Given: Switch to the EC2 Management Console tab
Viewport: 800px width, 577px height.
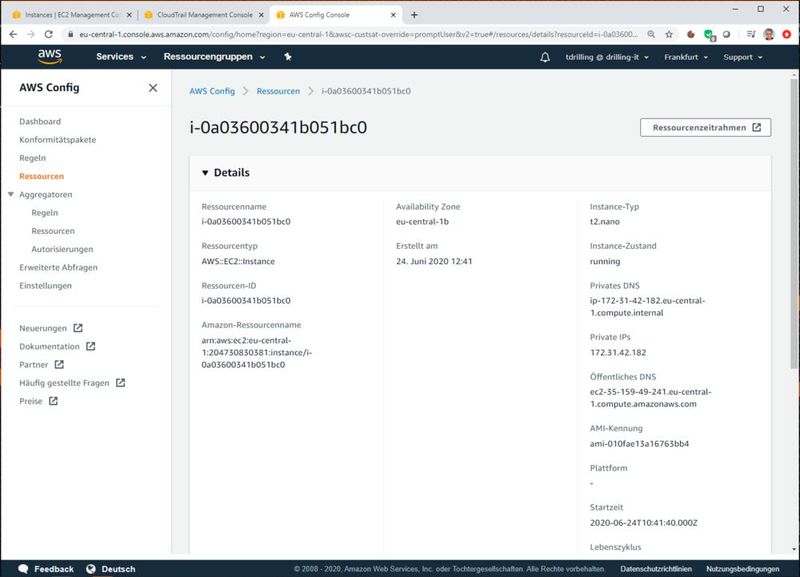Looking at the screenshot, I should 72,15.
